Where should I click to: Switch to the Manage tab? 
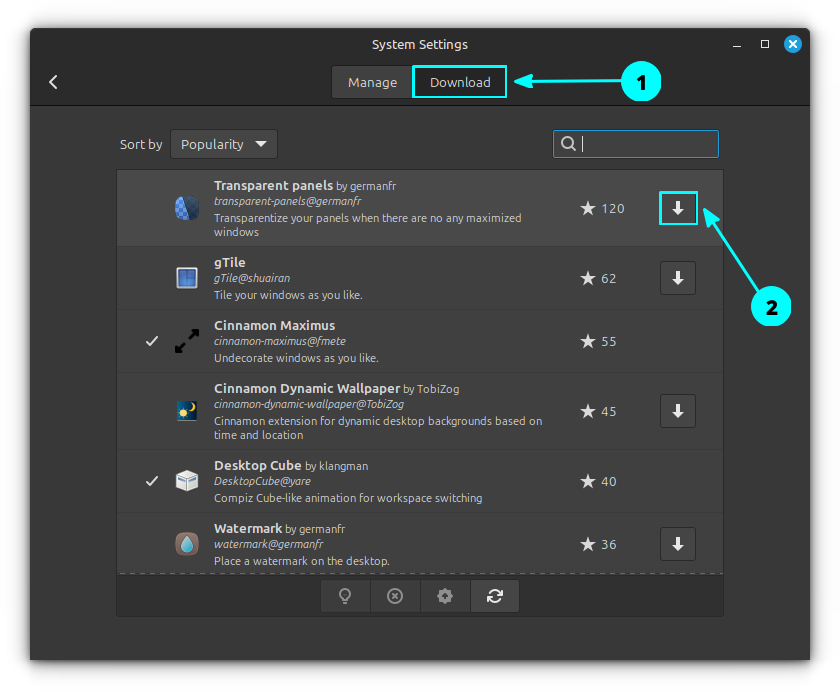[x=372, y=82]
